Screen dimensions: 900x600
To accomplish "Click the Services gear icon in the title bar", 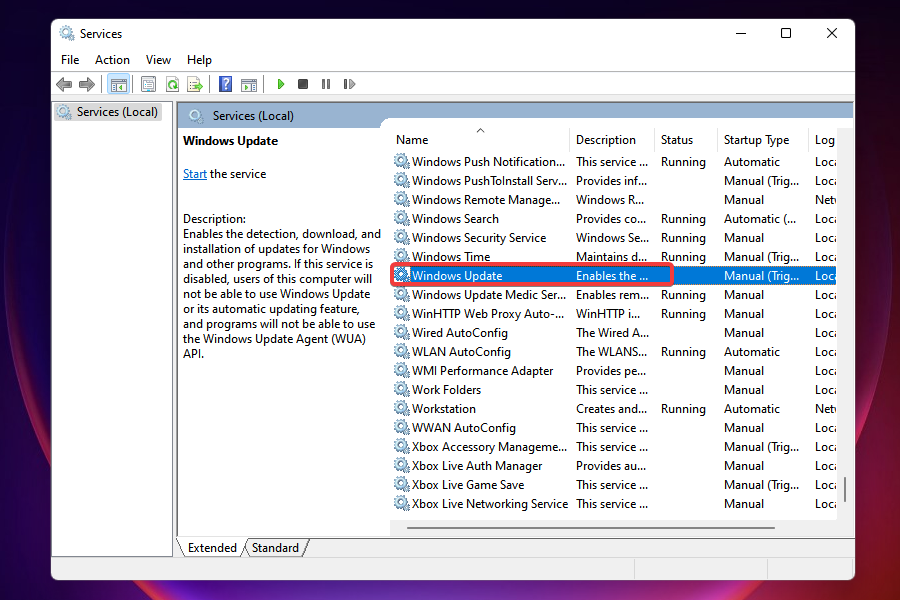I will point(67,33).
